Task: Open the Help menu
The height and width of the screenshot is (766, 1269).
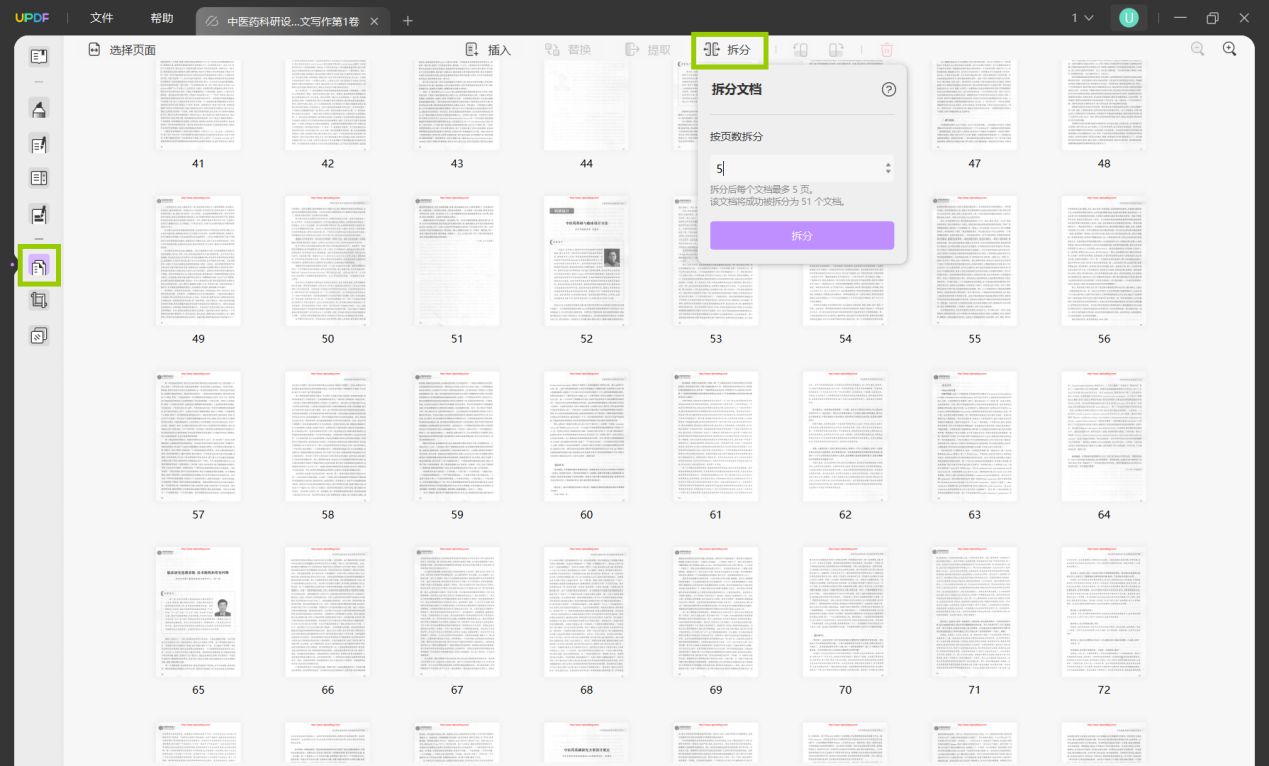Action: [161, 18]
